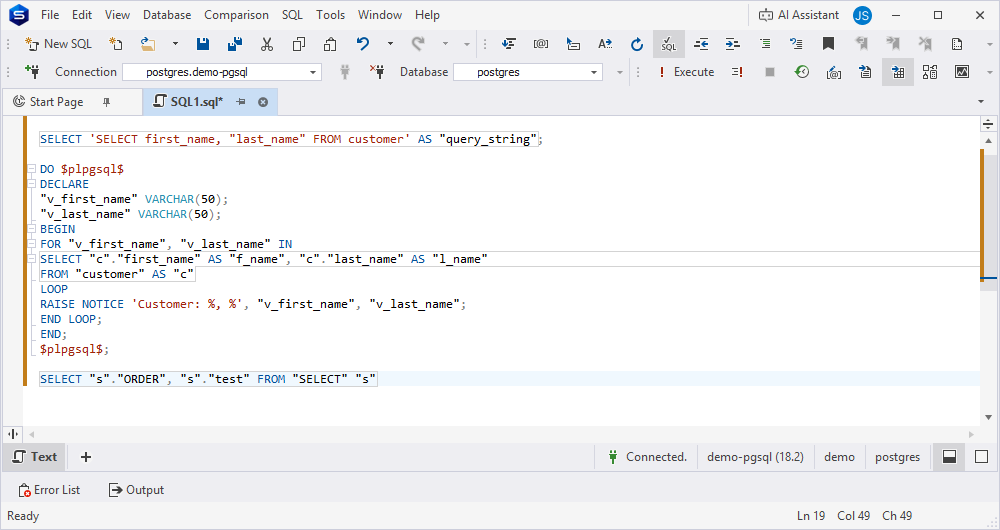
Task: Toggle pin on Start Page tab
Action: 107,101
